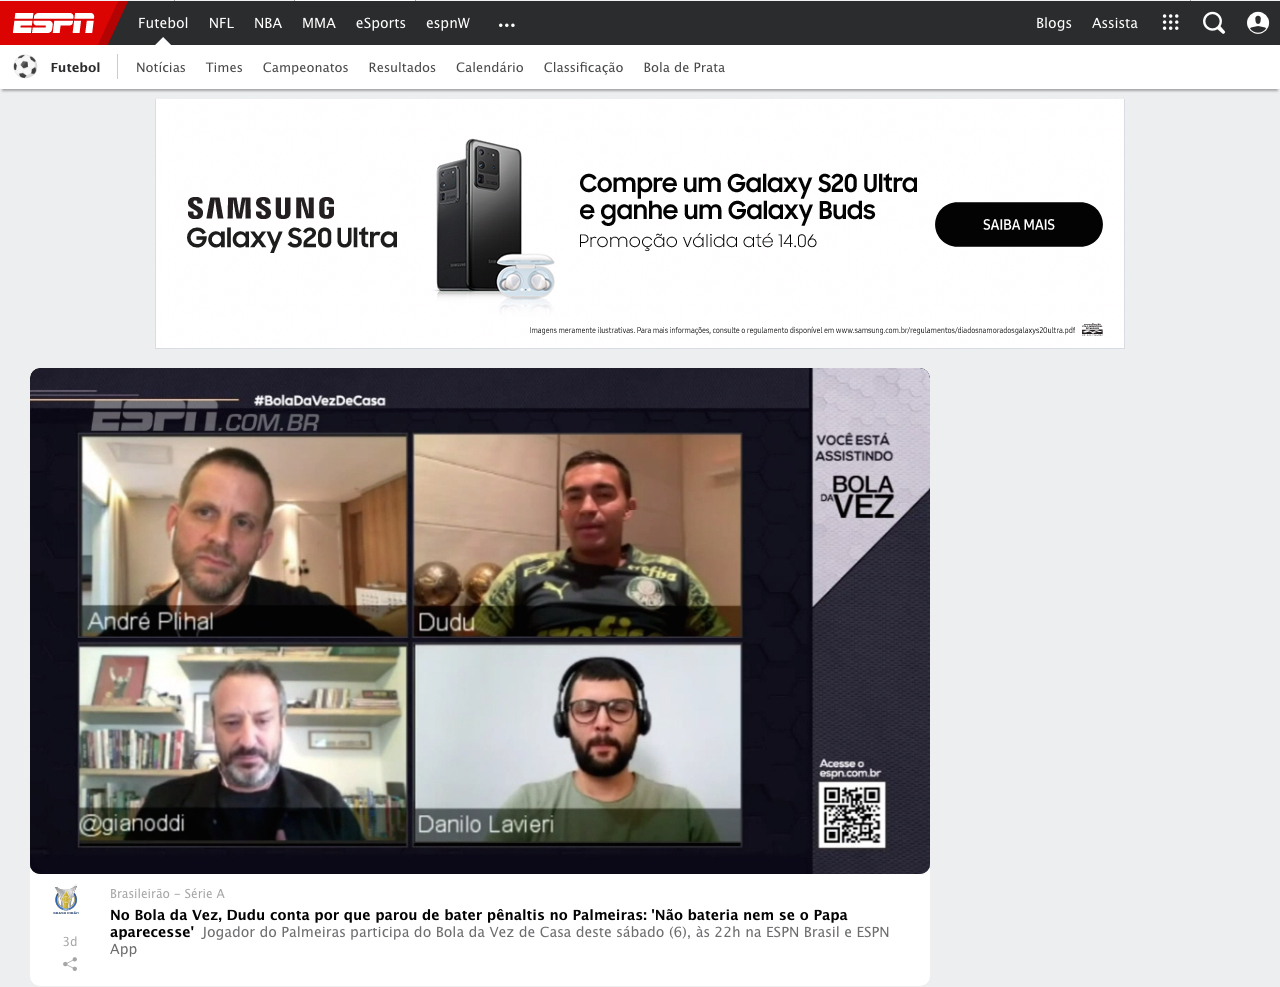Viewport: 1280px width, 987px height.
Task: Open the Dudu pênaltis Palmeiras article headline
Action: [x=479, y=923]
